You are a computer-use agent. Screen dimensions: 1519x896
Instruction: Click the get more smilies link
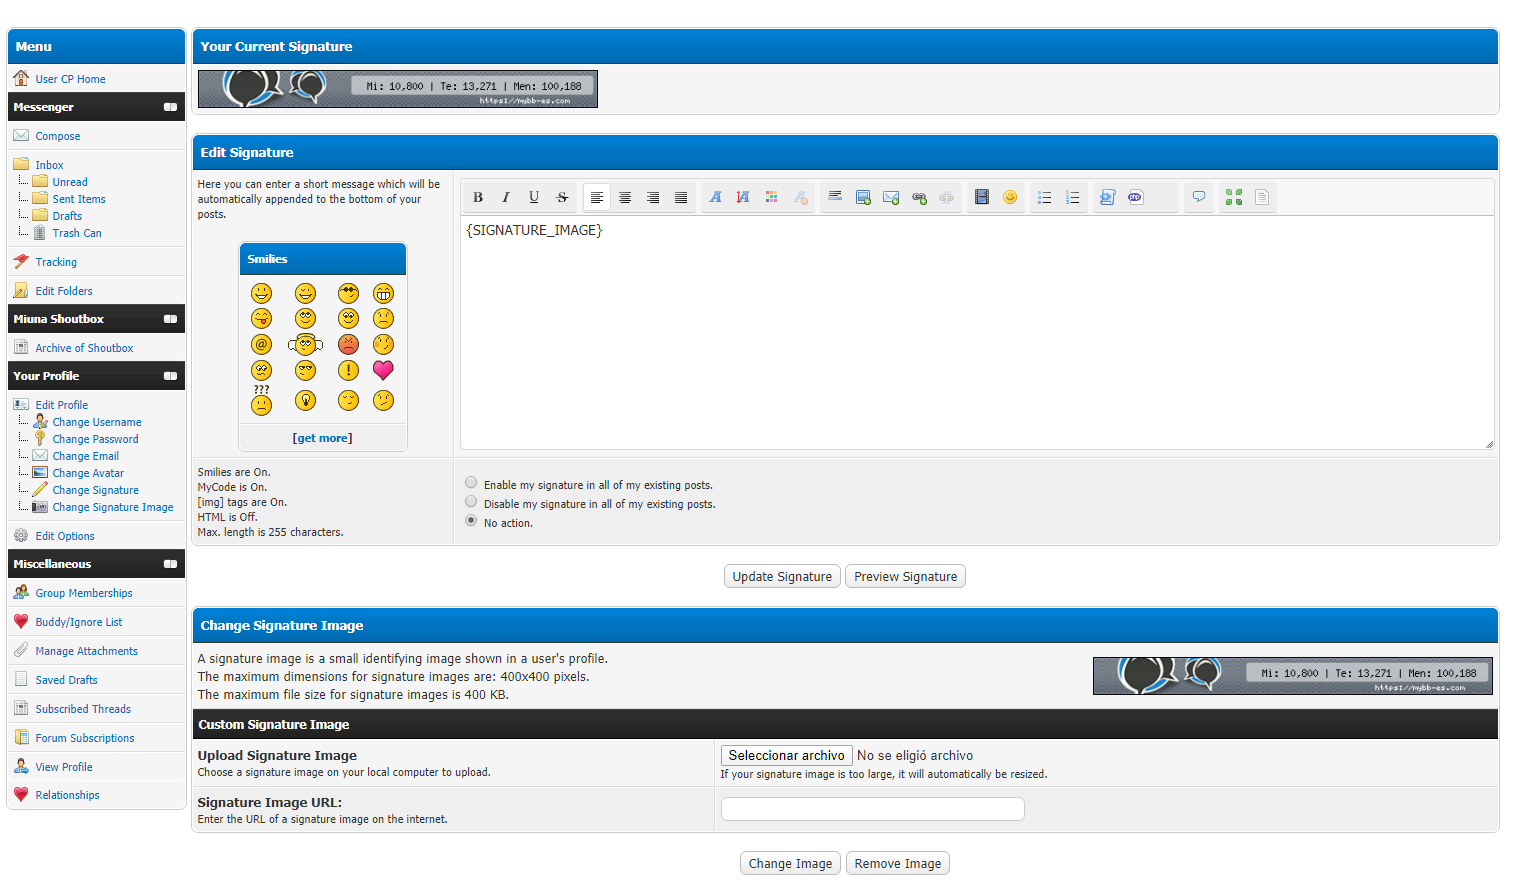(322, 438)
